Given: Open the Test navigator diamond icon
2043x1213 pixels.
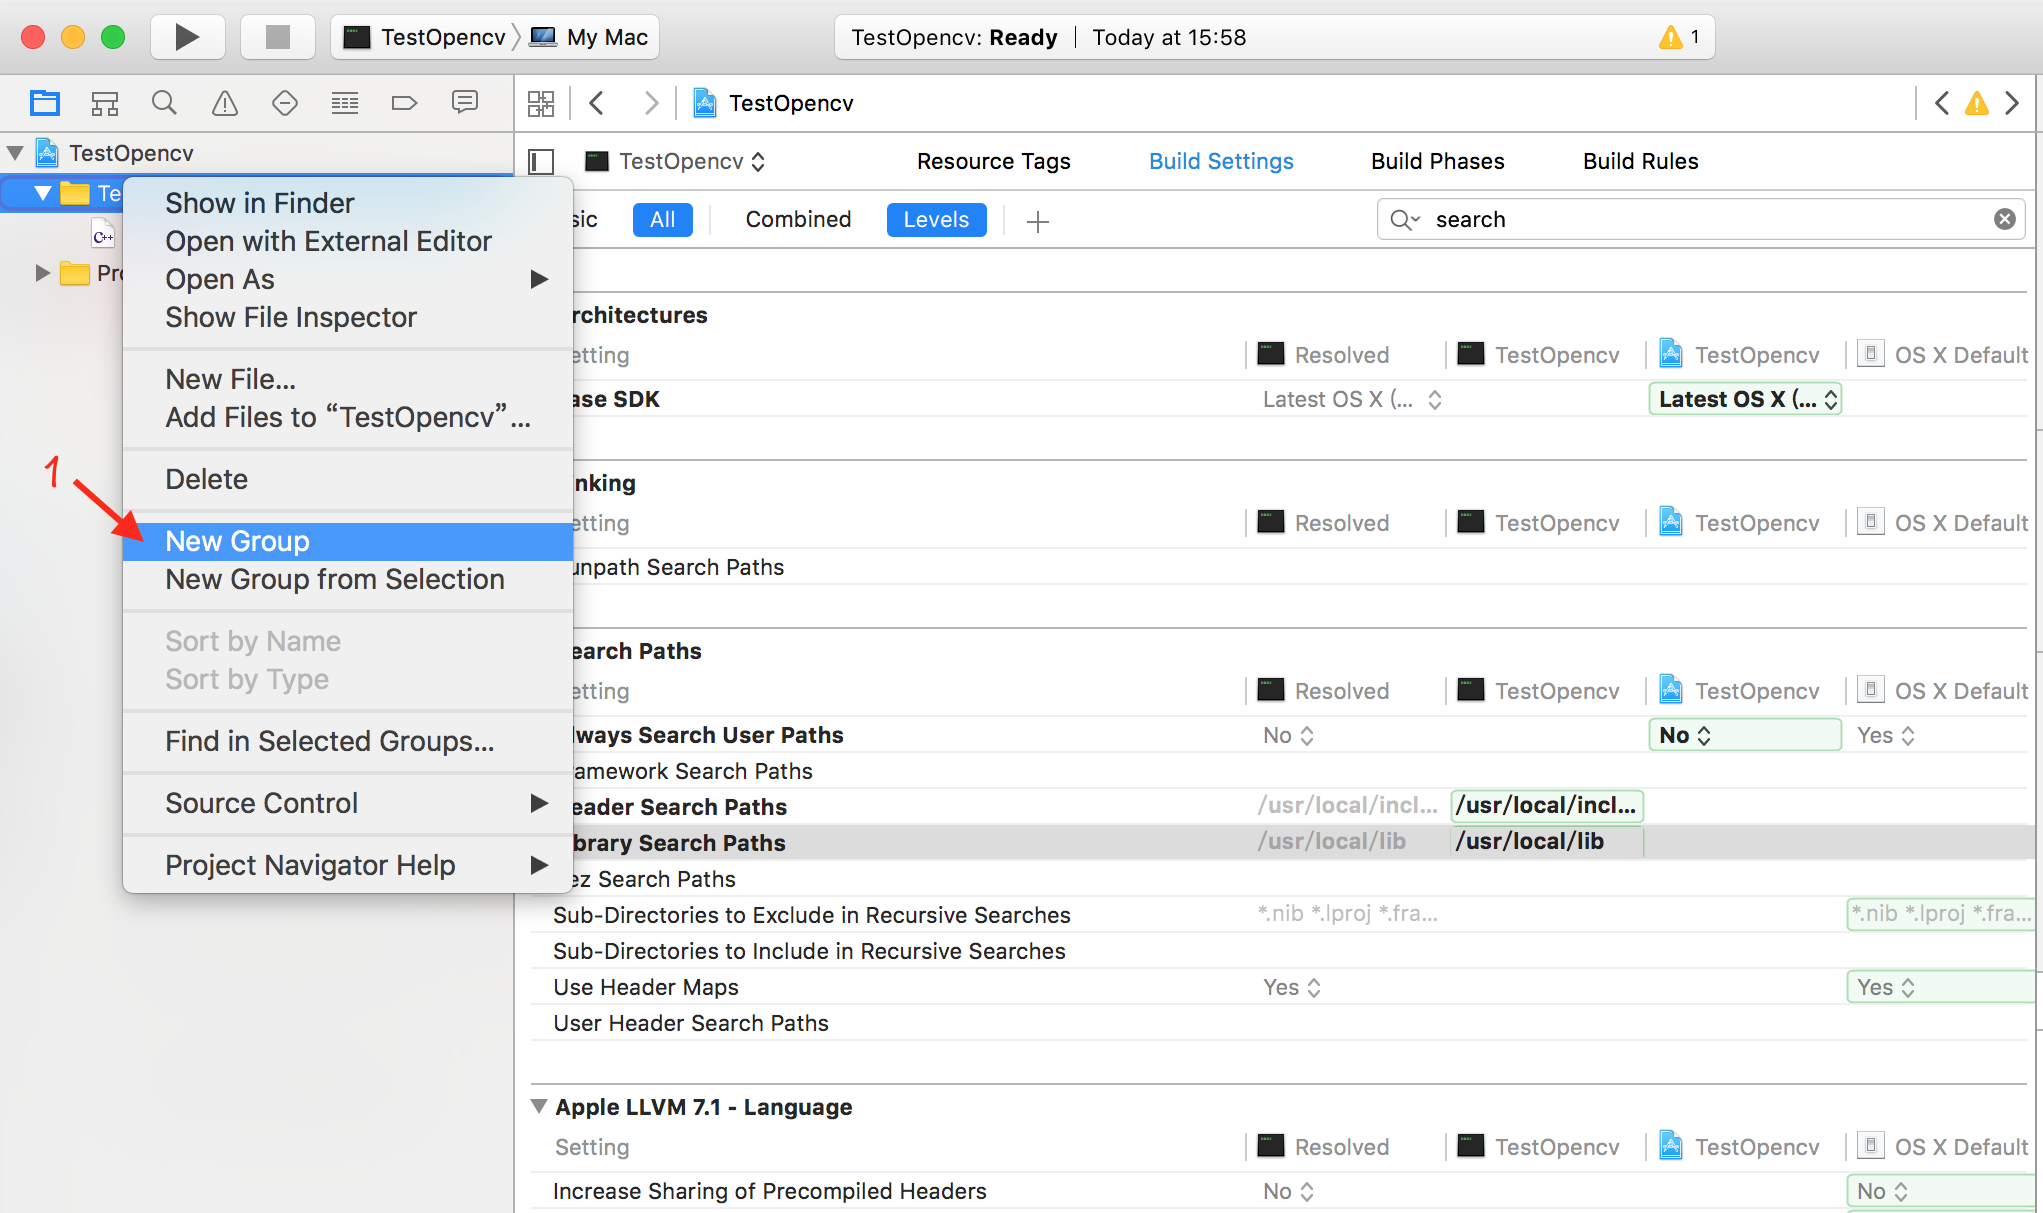Looking at the screenshot, I should click(x=285, y=103).
